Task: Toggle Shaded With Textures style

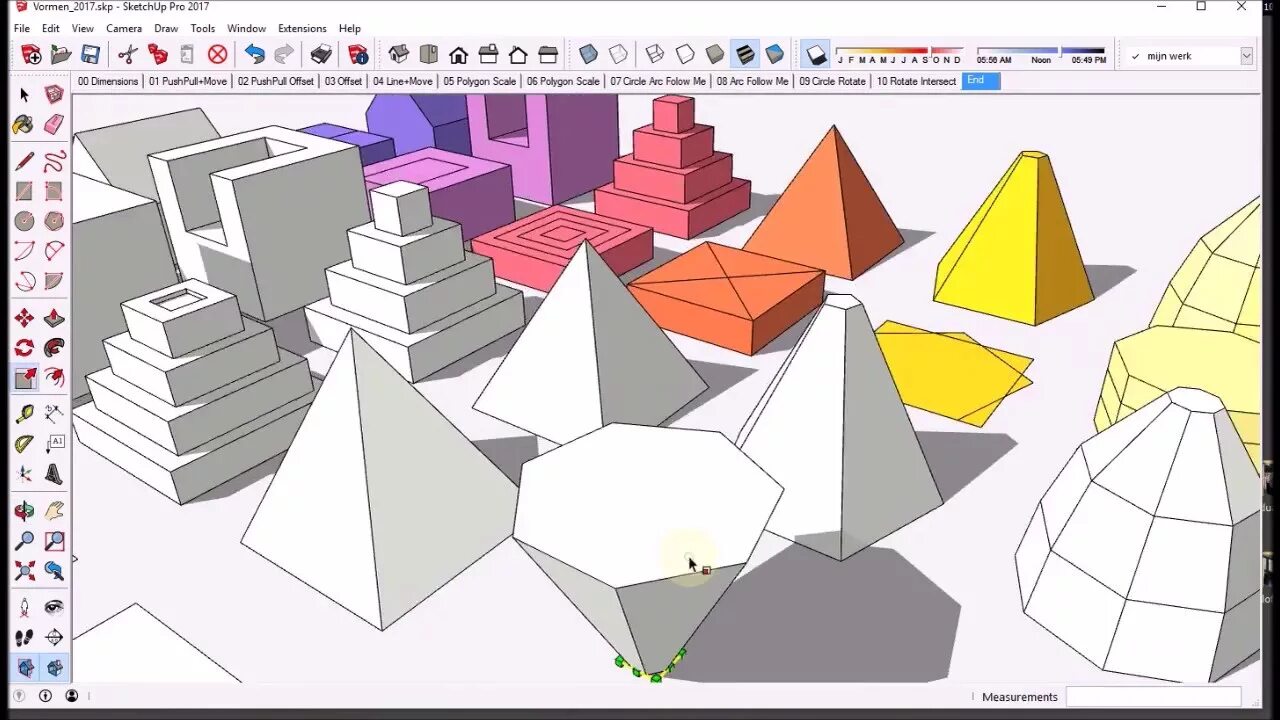Action: point(745,55)
